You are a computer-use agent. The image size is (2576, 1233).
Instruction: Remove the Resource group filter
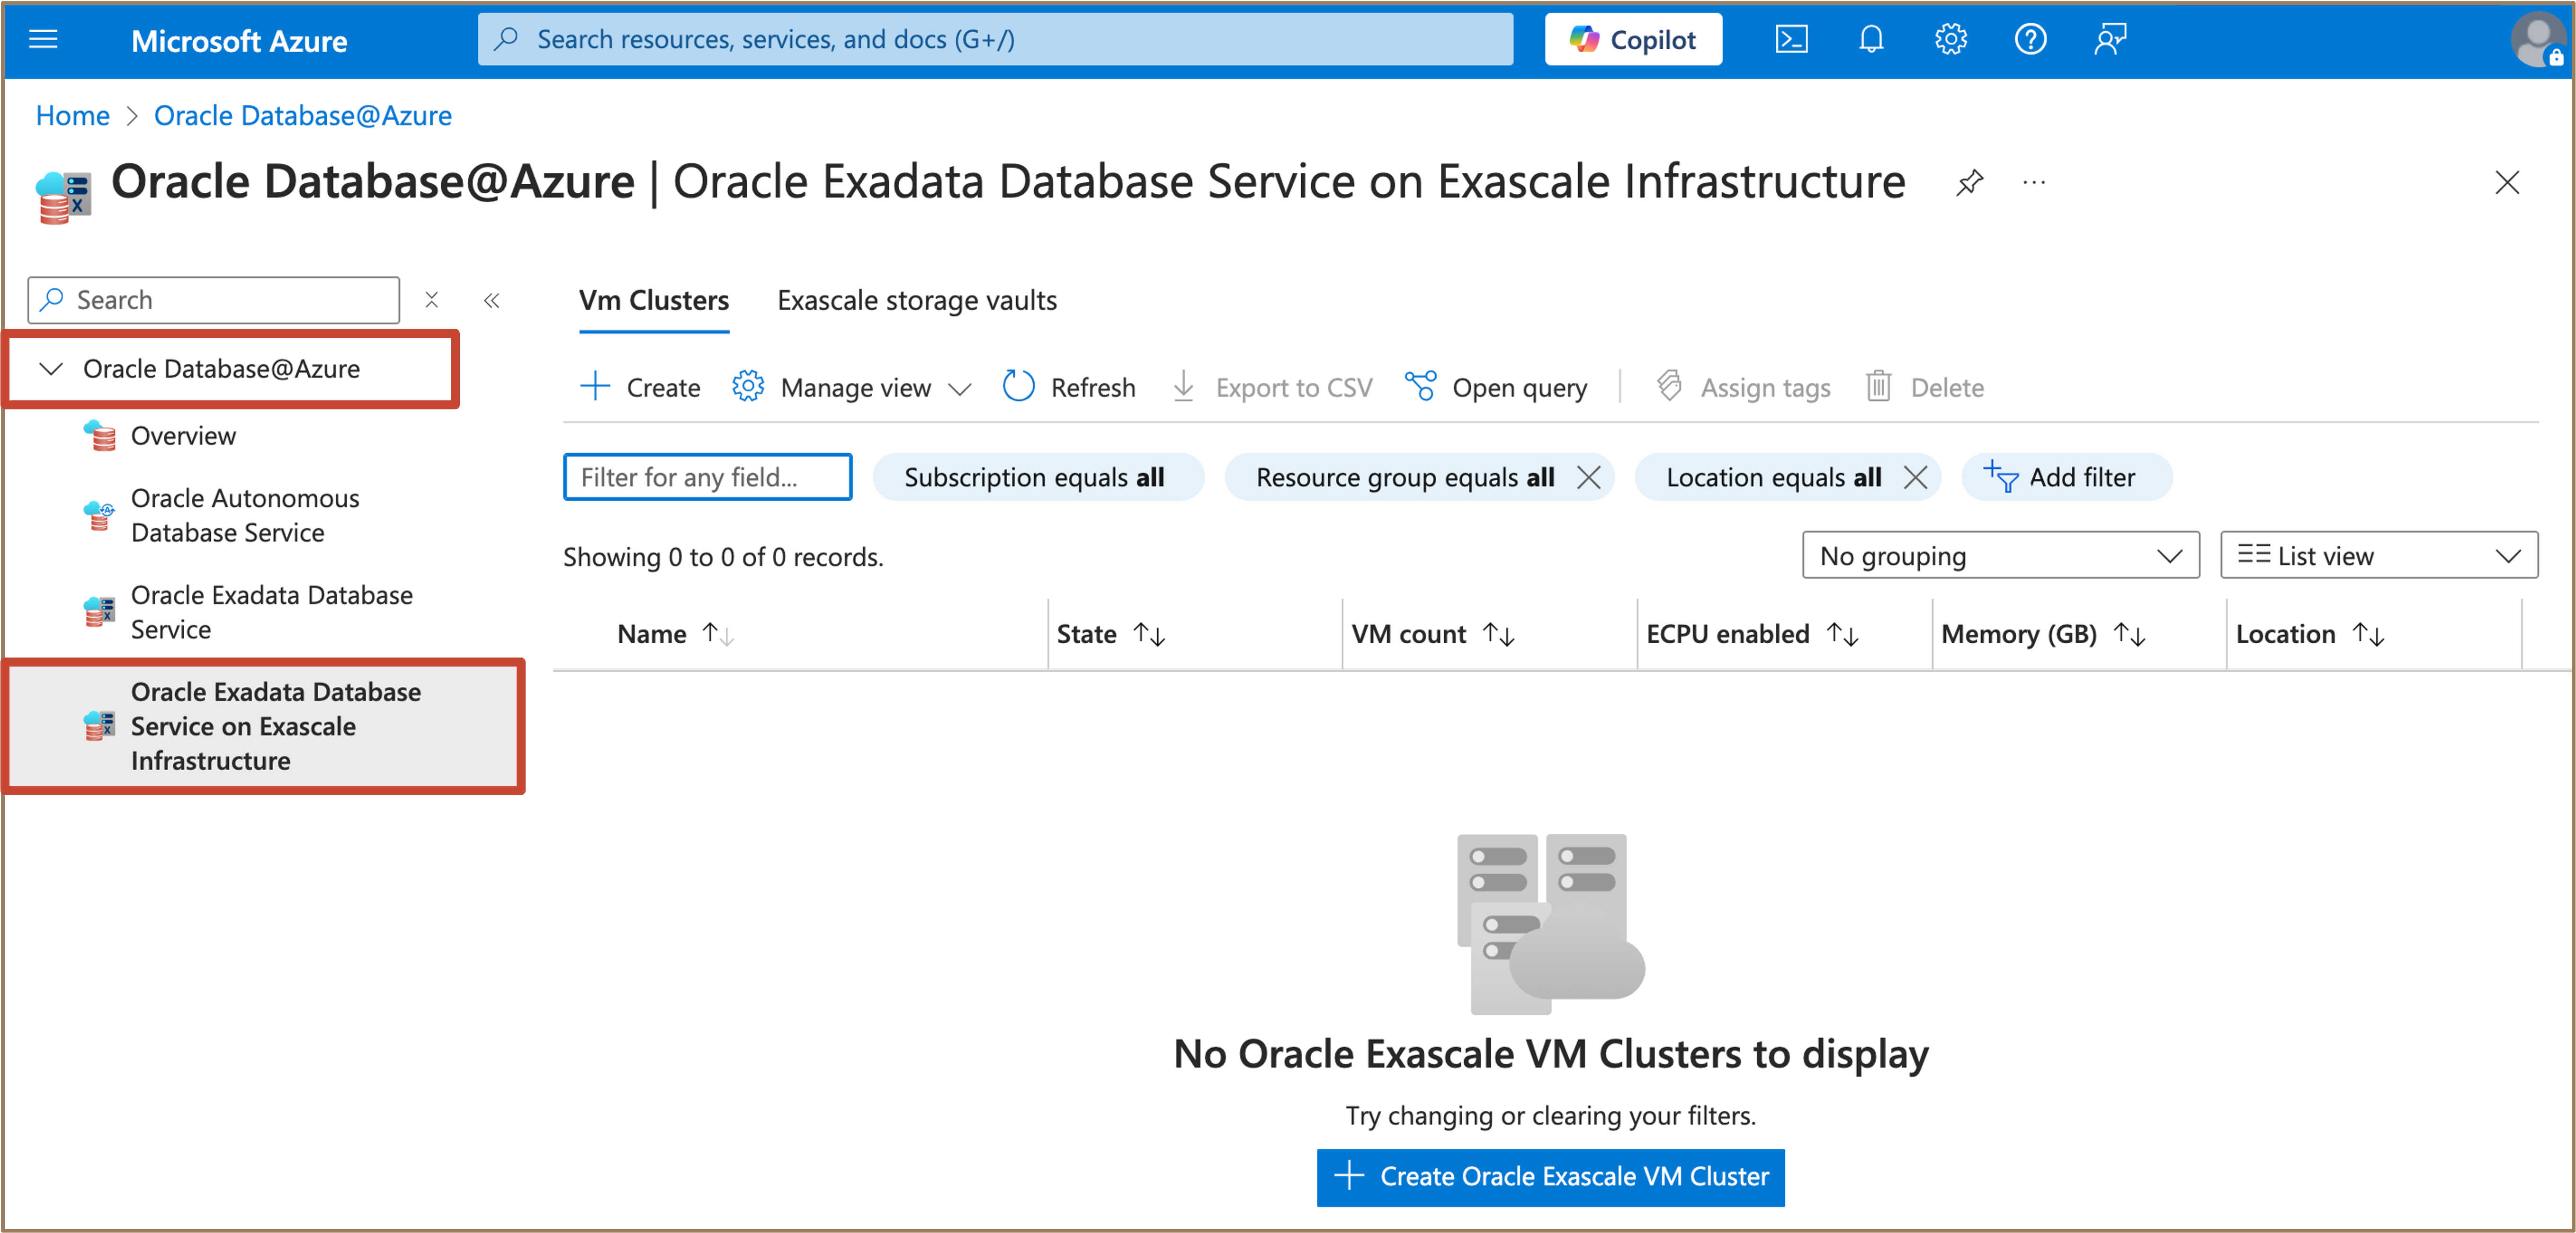tap(1588, 477)
